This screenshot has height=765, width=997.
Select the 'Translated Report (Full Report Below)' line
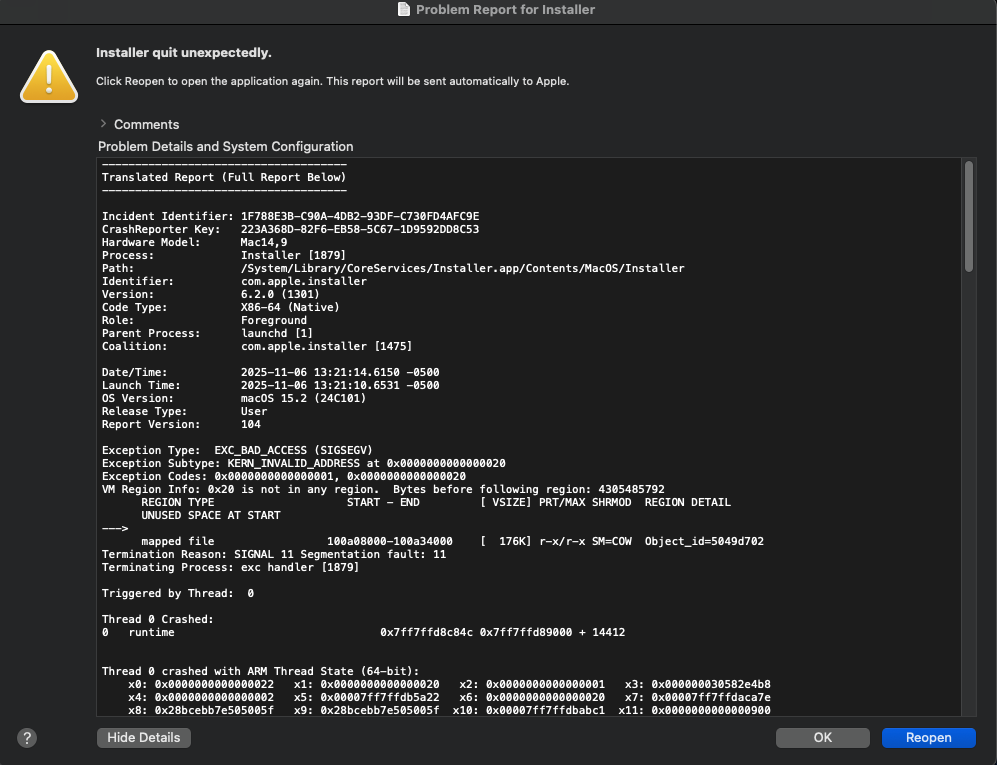coord(224,177)
